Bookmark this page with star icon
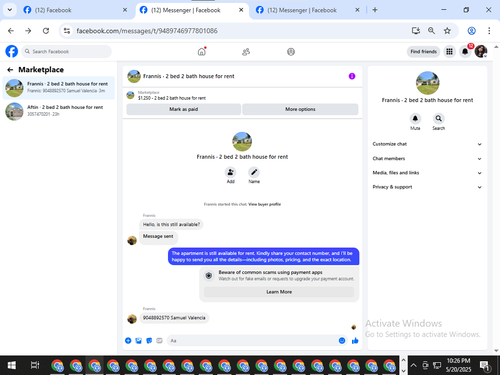 (x=447, y=31)
